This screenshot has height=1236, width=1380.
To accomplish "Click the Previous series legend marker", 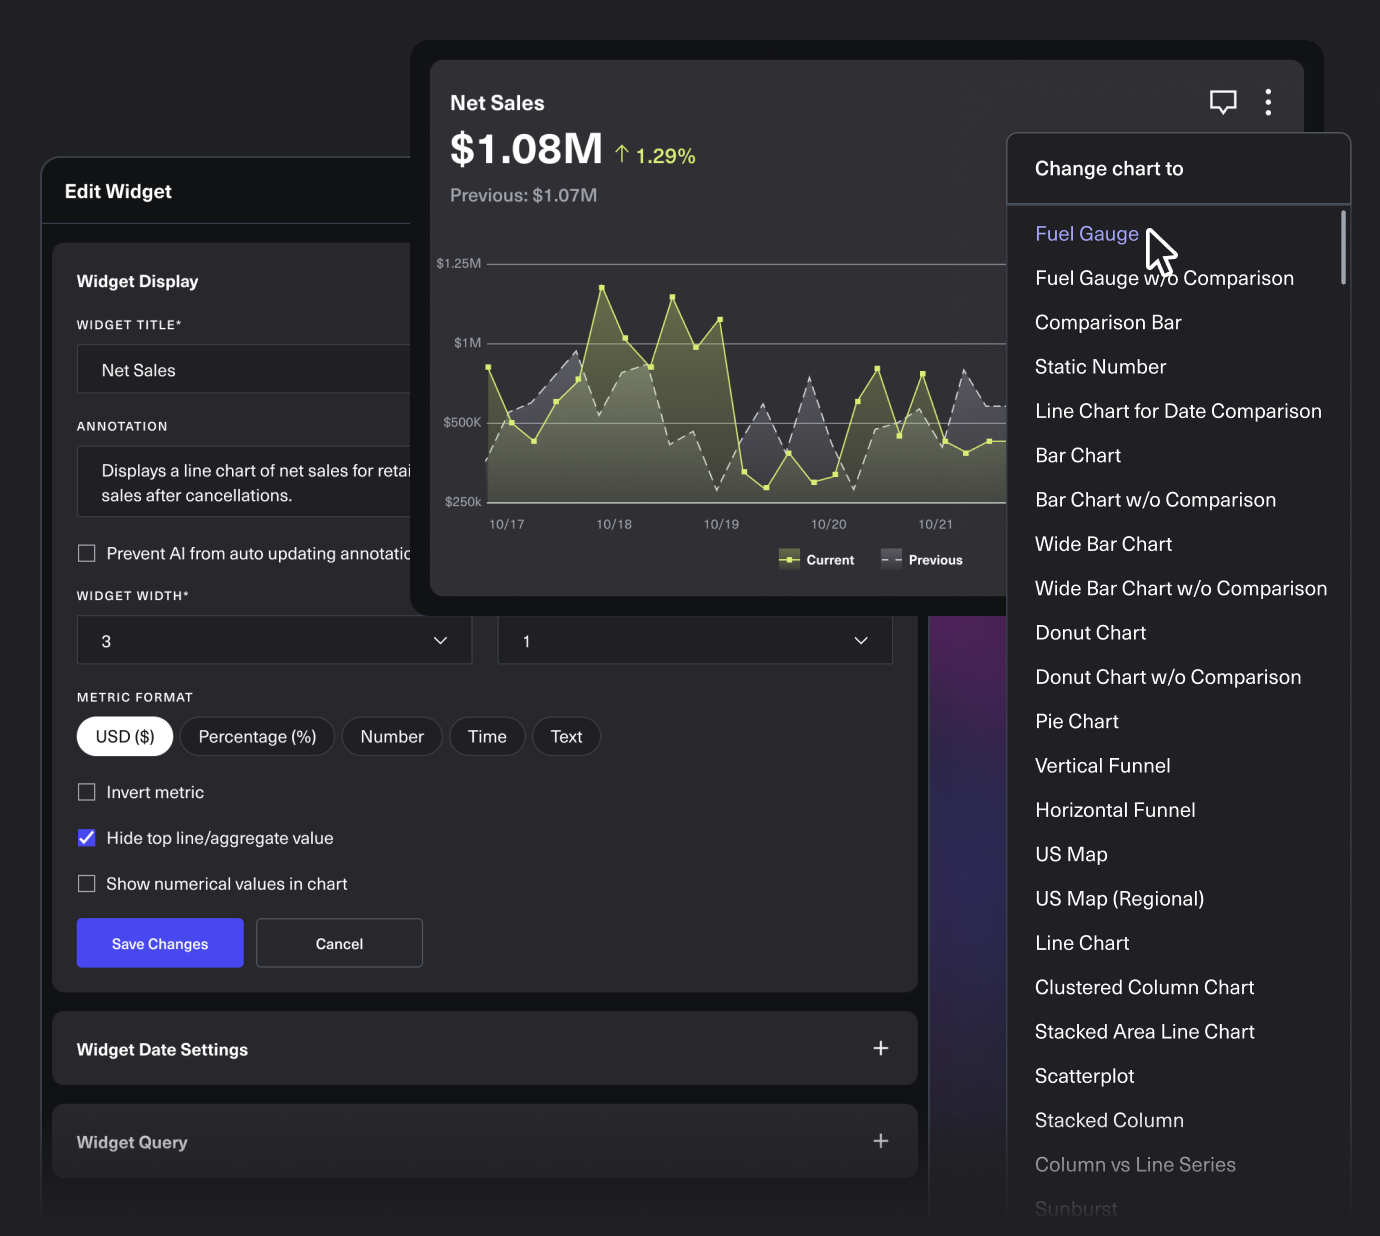I will [x=891, y=560].
